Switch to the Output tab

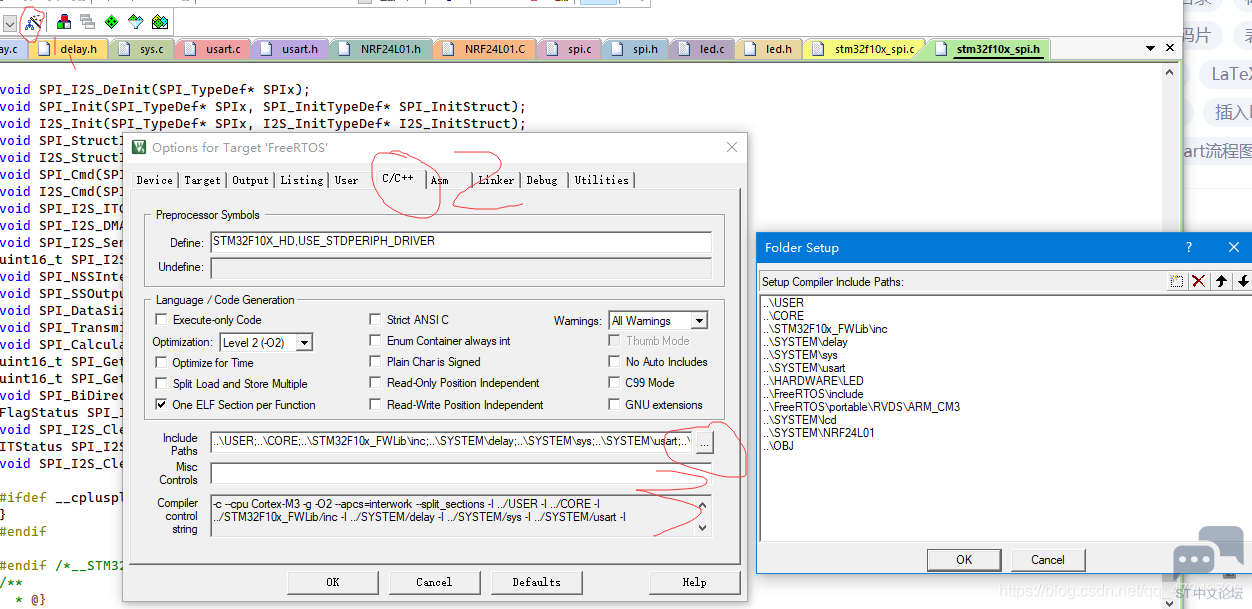coord(250,180)
